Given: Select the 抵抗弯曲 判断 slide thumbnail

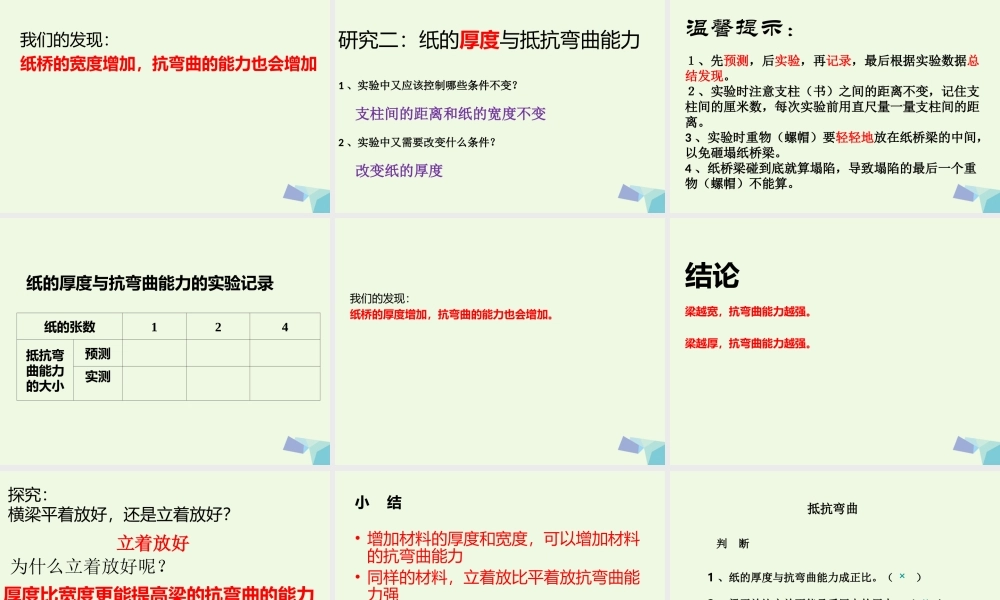Looking at the screenshot, I should (835, 536).
